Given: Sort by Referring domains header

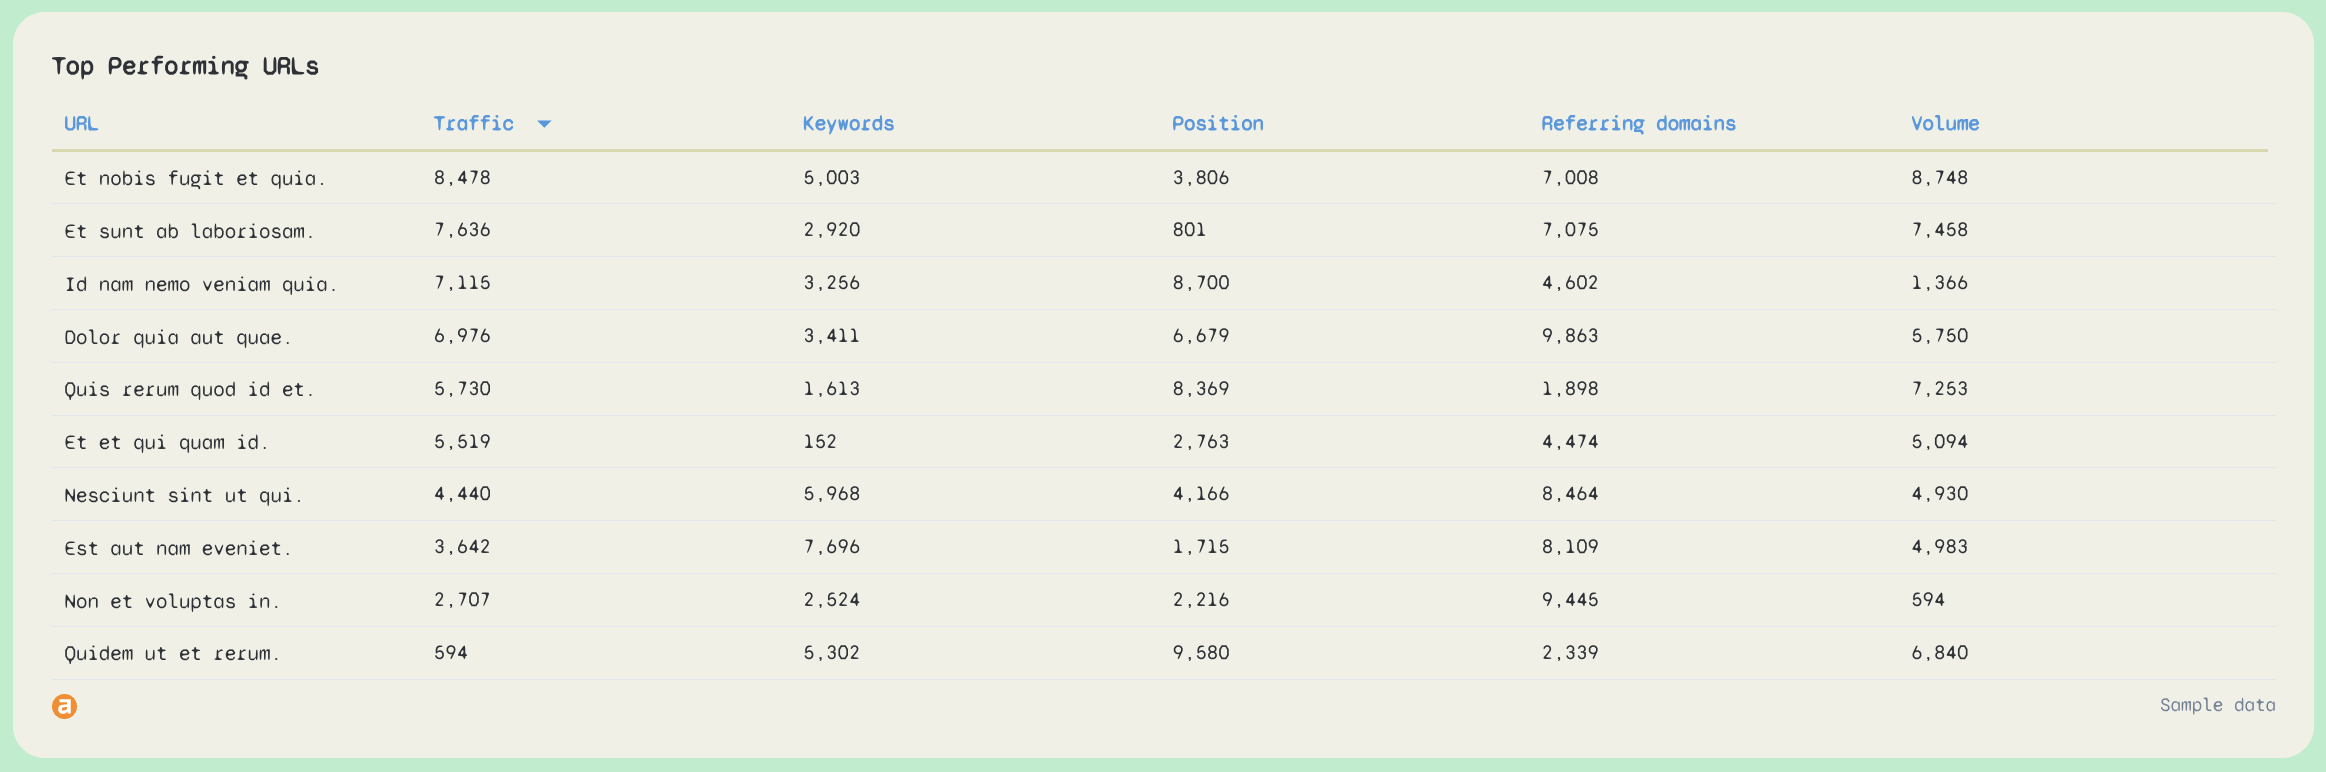Looking at the screenshot, I should click(x=1638, y=124).
